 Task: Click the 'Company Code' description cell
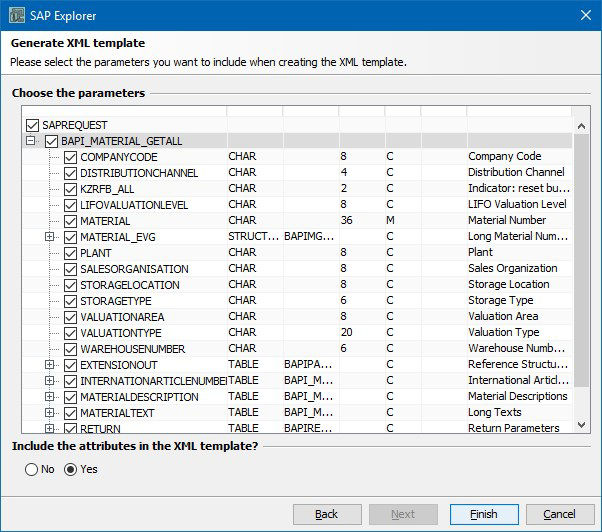tap(504, 156)
